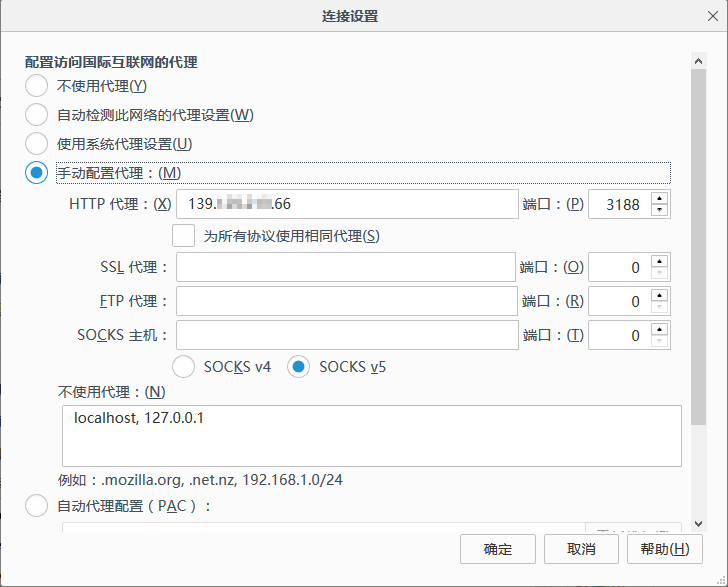728x587 pixels.
Task: Open help with the 帮助 button
Action: pyautogui.click(x=664, y=549)
